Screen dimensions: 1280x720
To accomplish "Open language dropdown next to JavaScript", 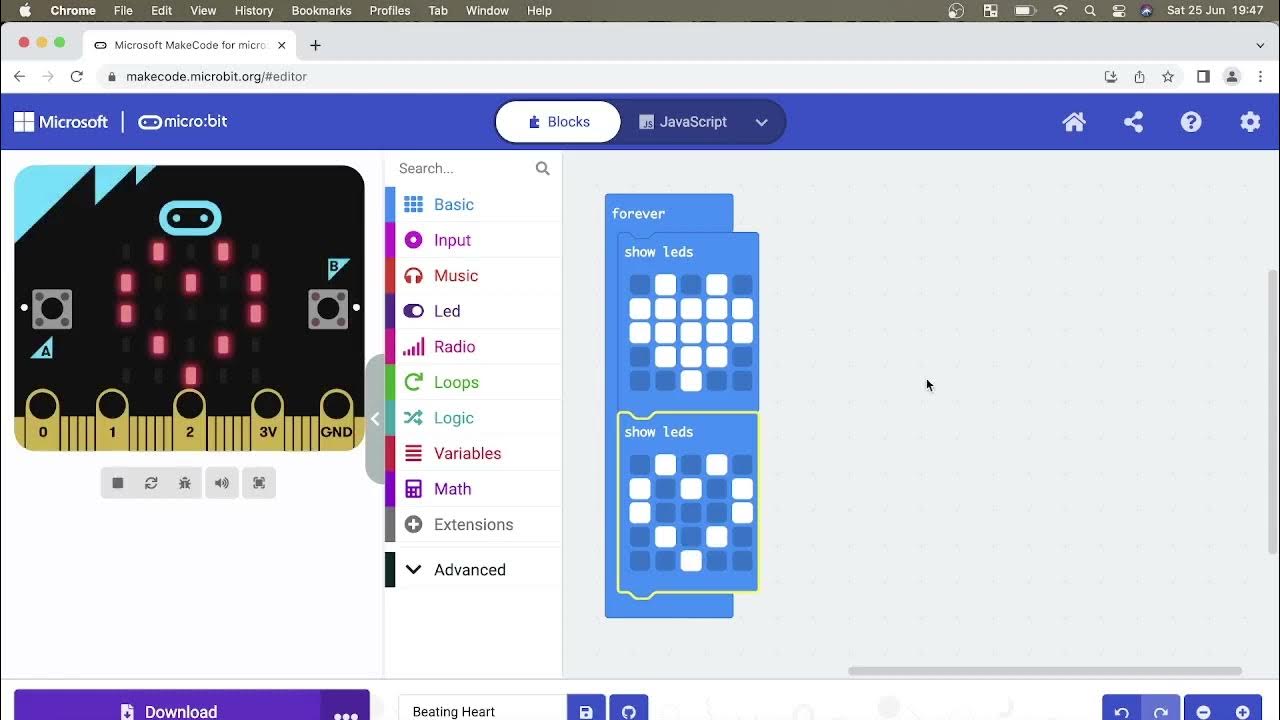I will (x=762, y=122).
